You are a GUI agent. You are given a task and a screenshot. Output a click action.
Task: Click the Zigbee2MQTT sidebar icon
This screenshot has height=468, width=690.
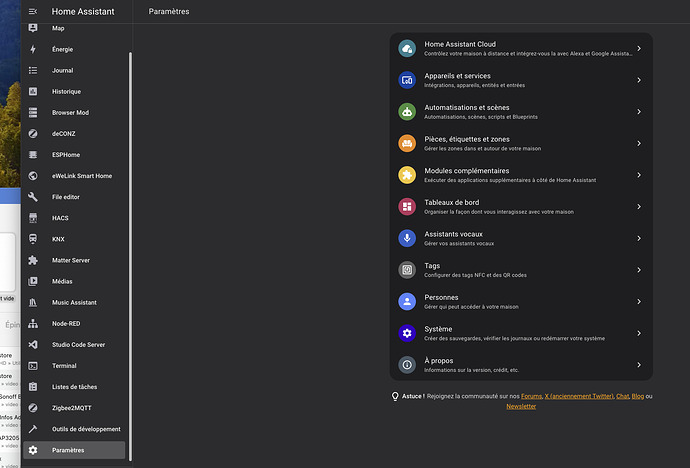coord(33,408)
